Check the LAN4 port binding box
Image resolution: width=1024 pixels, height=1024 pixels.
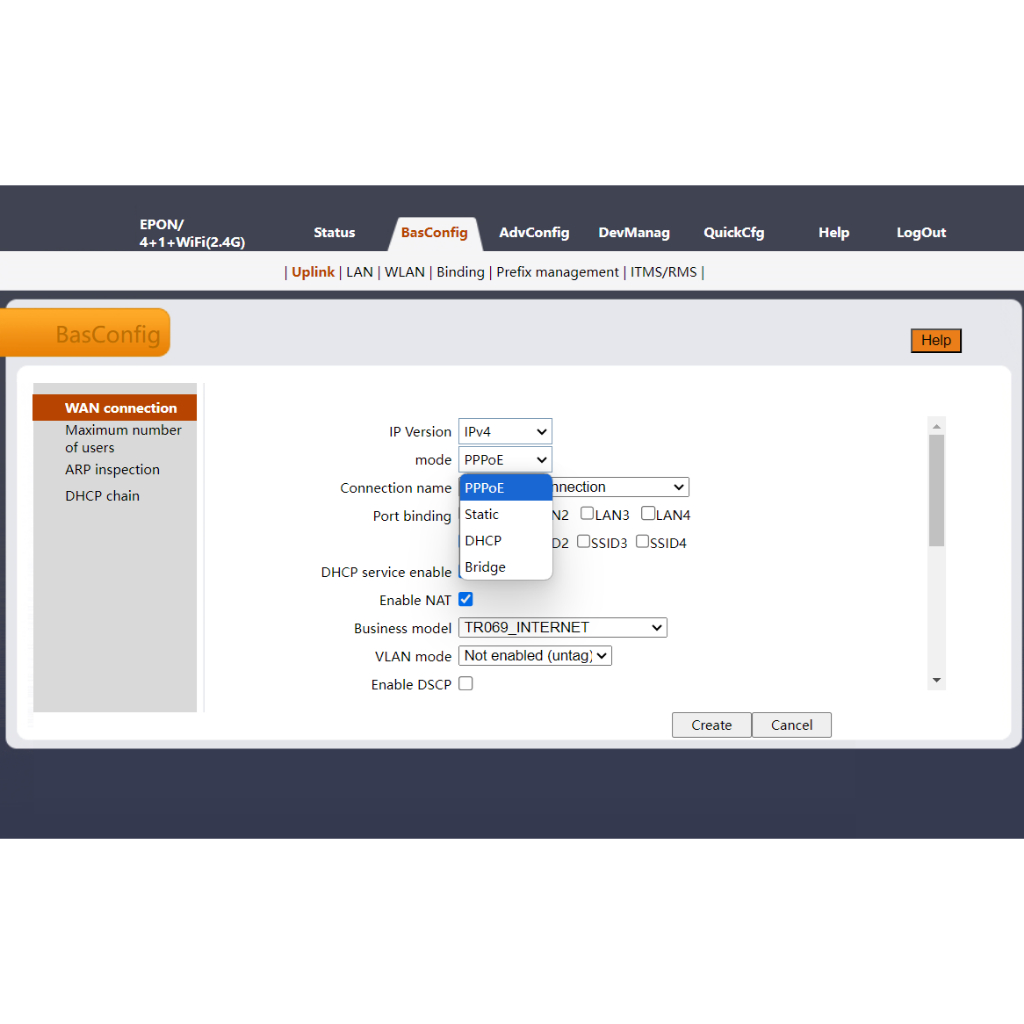coord(648,514)
